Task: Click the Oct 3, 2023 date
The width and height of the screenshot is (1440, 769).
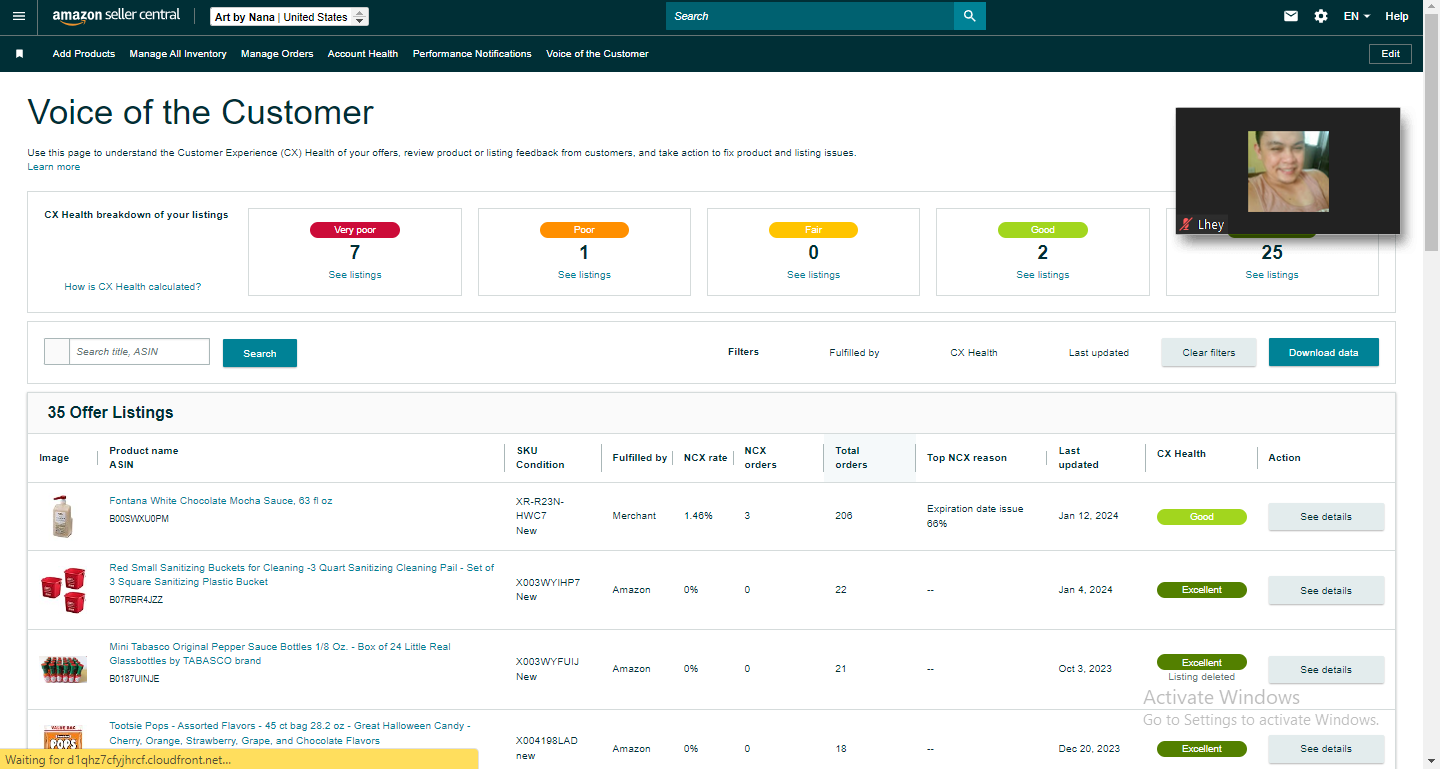Action: (1085, 669)
